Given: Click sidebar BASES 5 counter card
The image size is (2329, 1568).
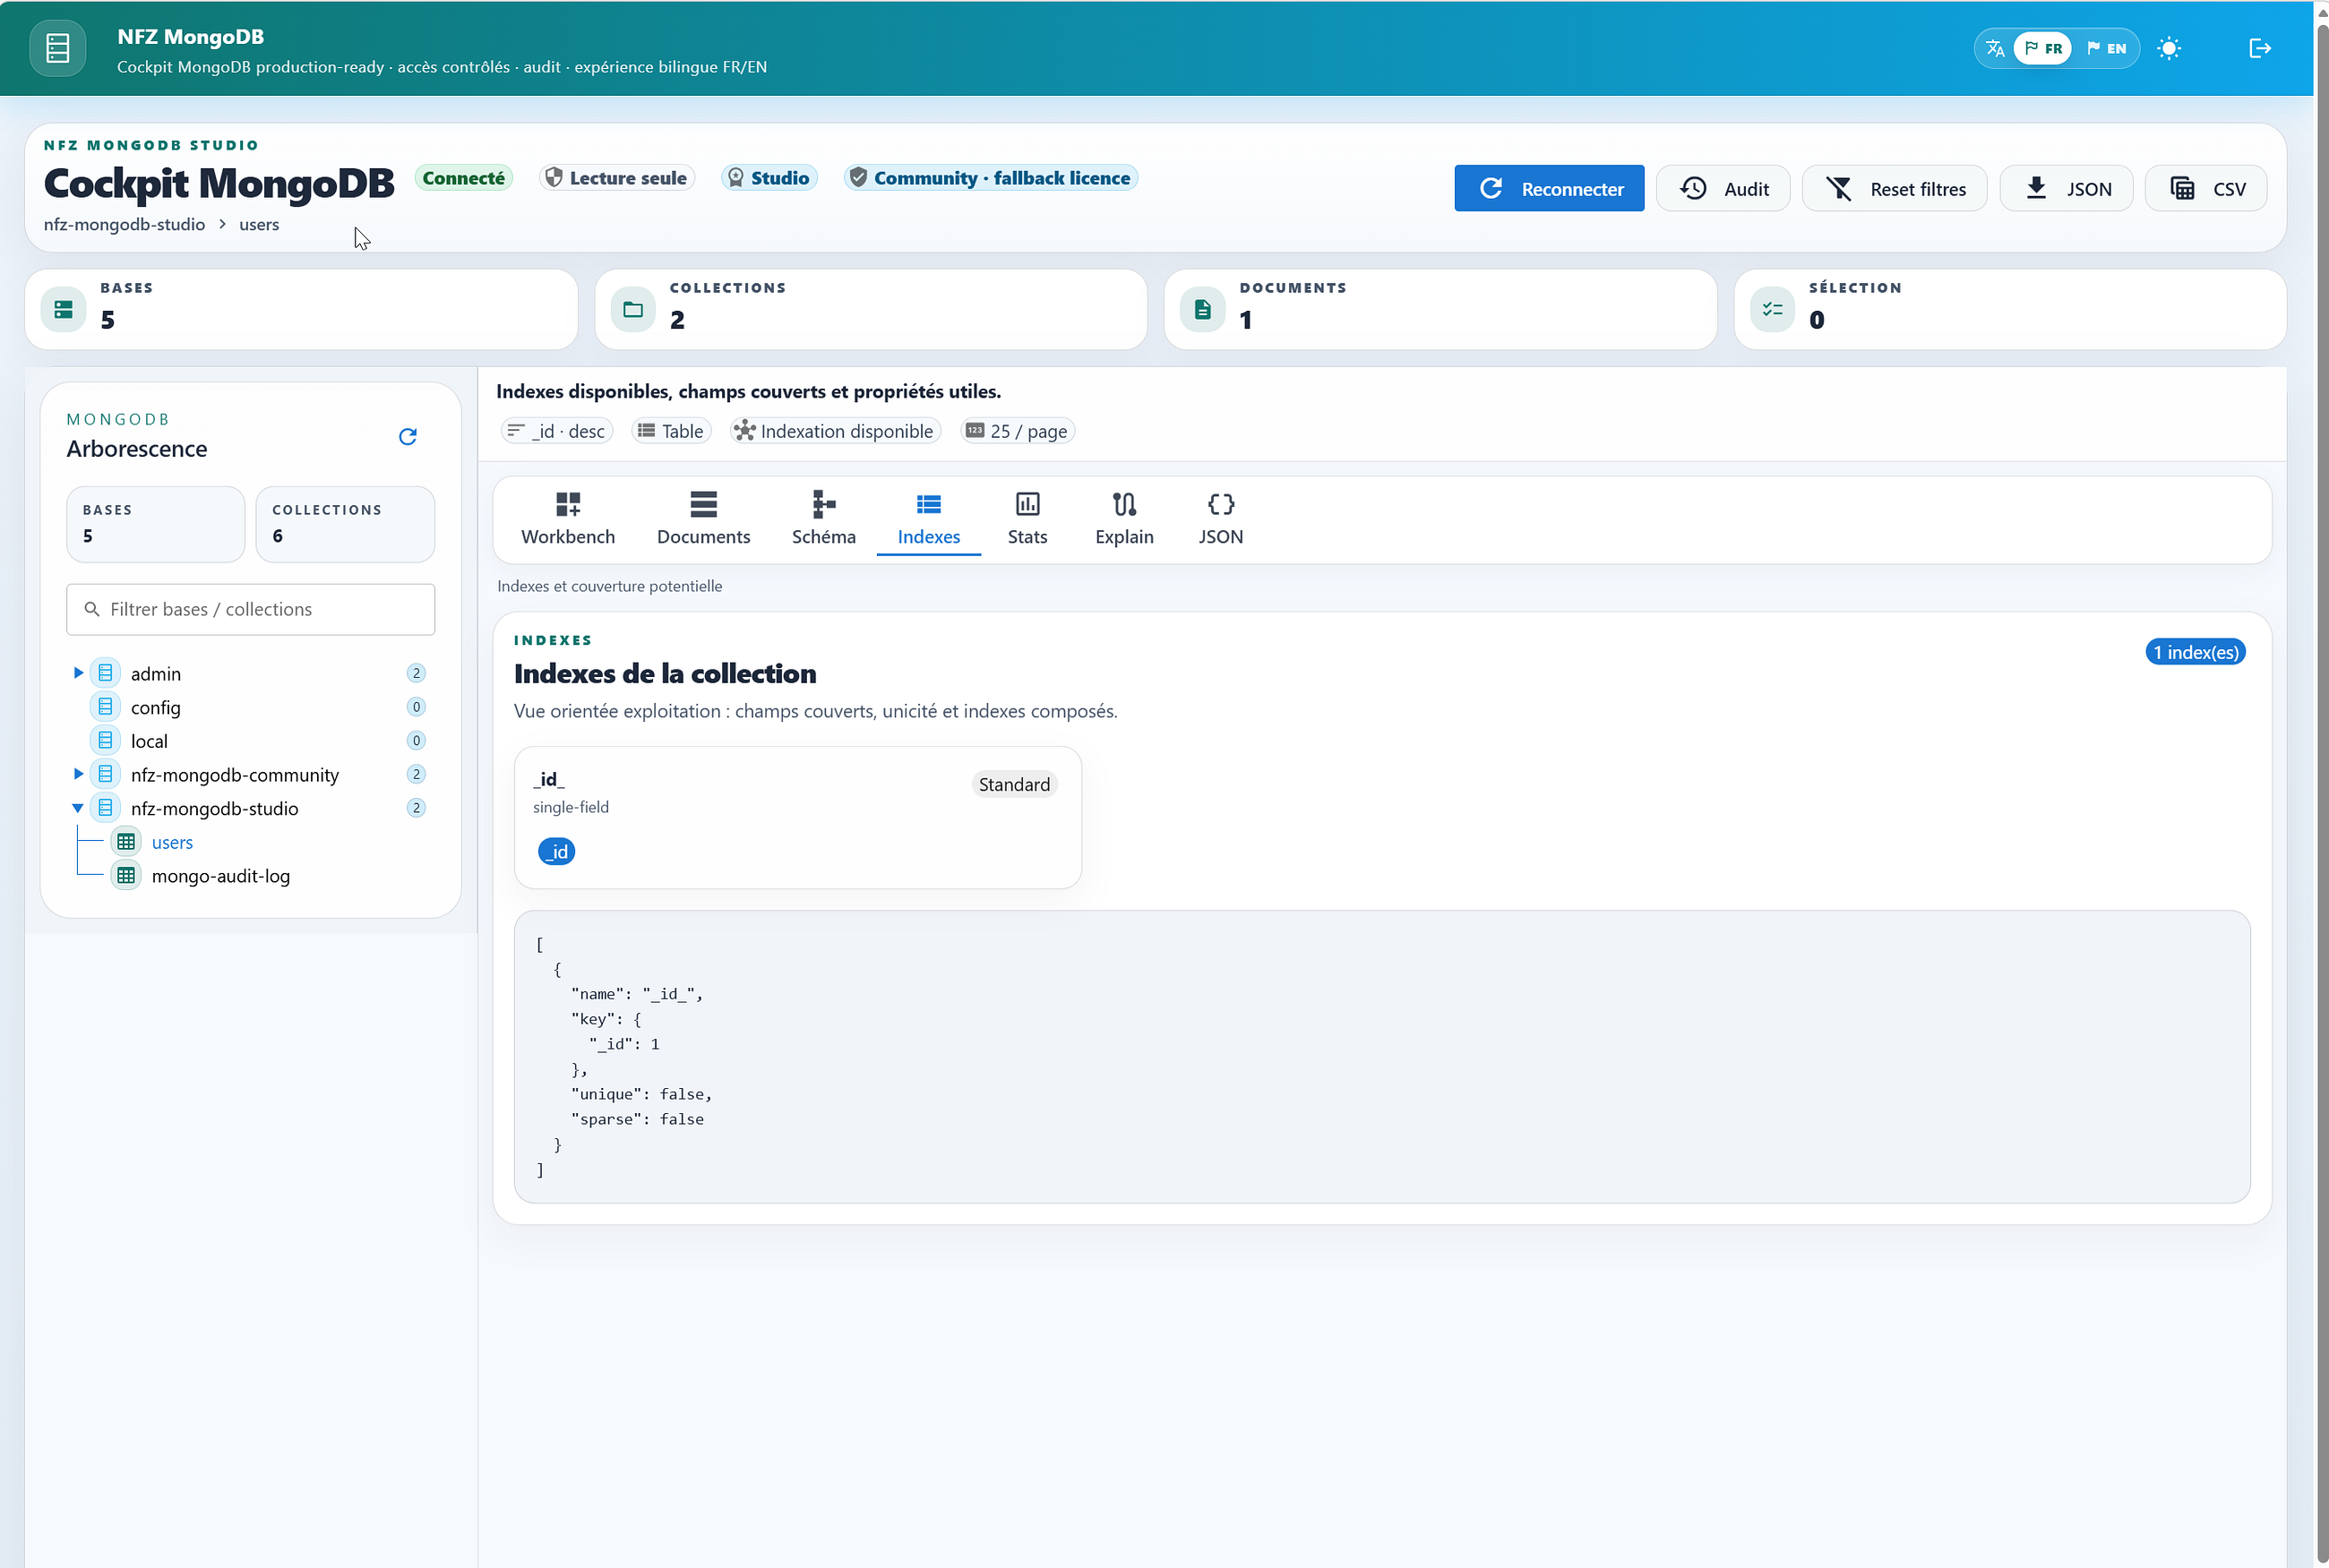Looking at the screenshot, I should [155, 524].
